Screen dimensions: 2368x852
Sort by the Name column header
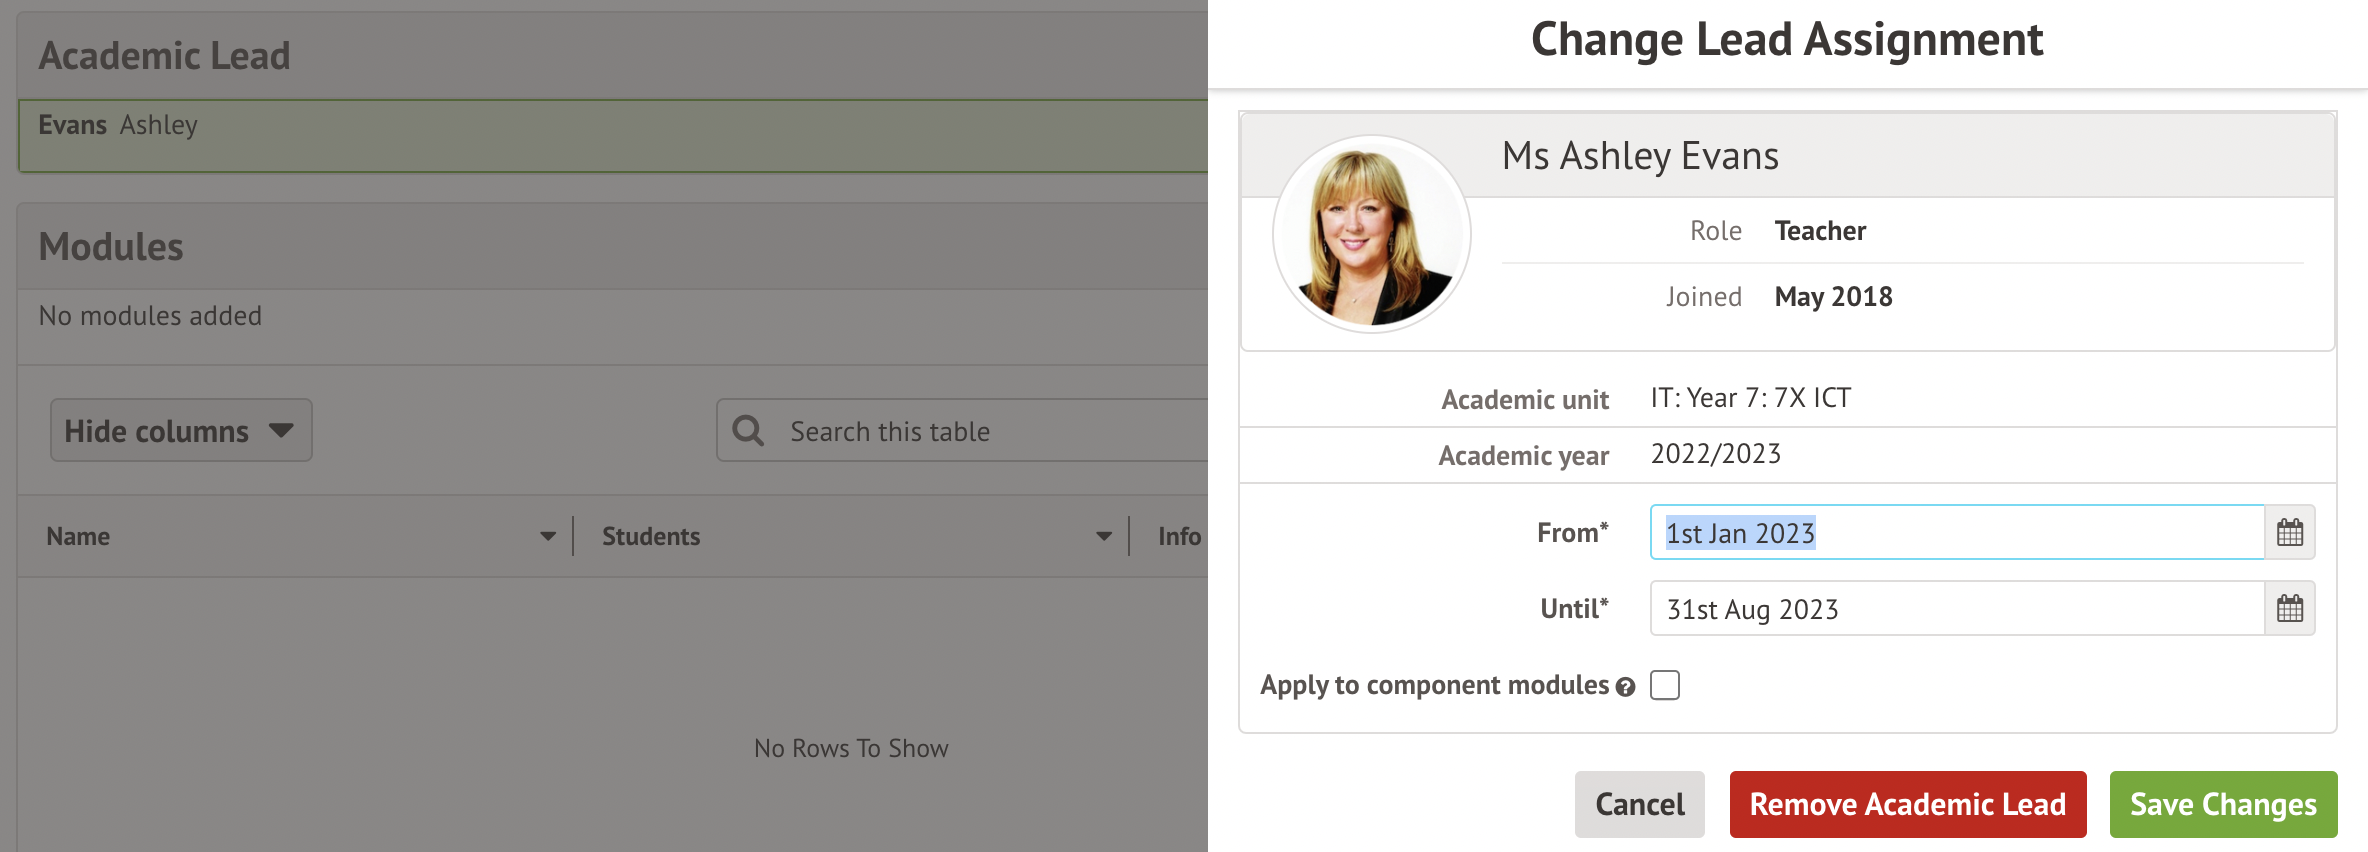point(79,537)
